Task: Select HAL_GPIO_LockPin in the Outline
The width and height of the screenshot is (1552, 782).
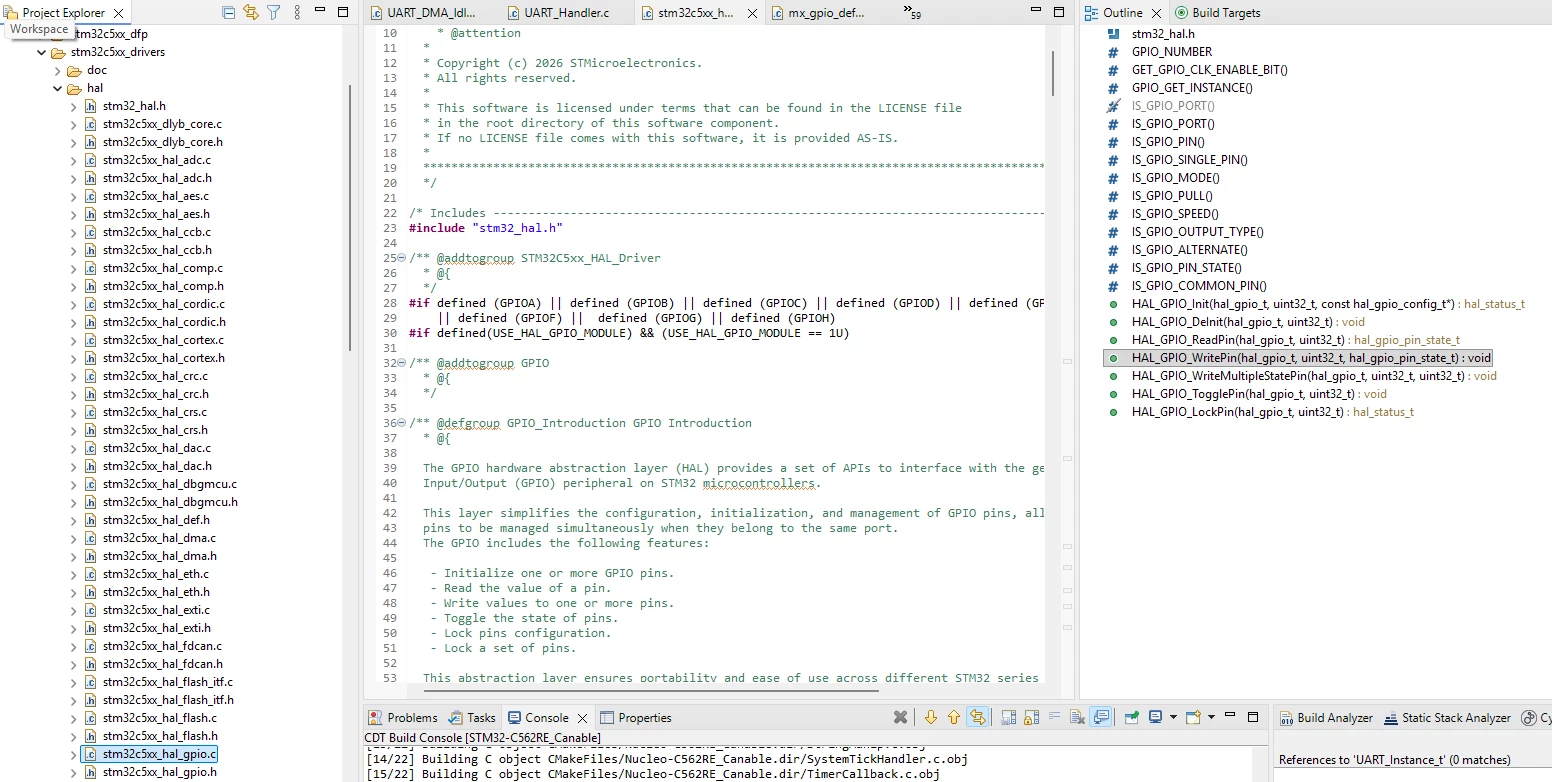Action: coord(1272,412)
